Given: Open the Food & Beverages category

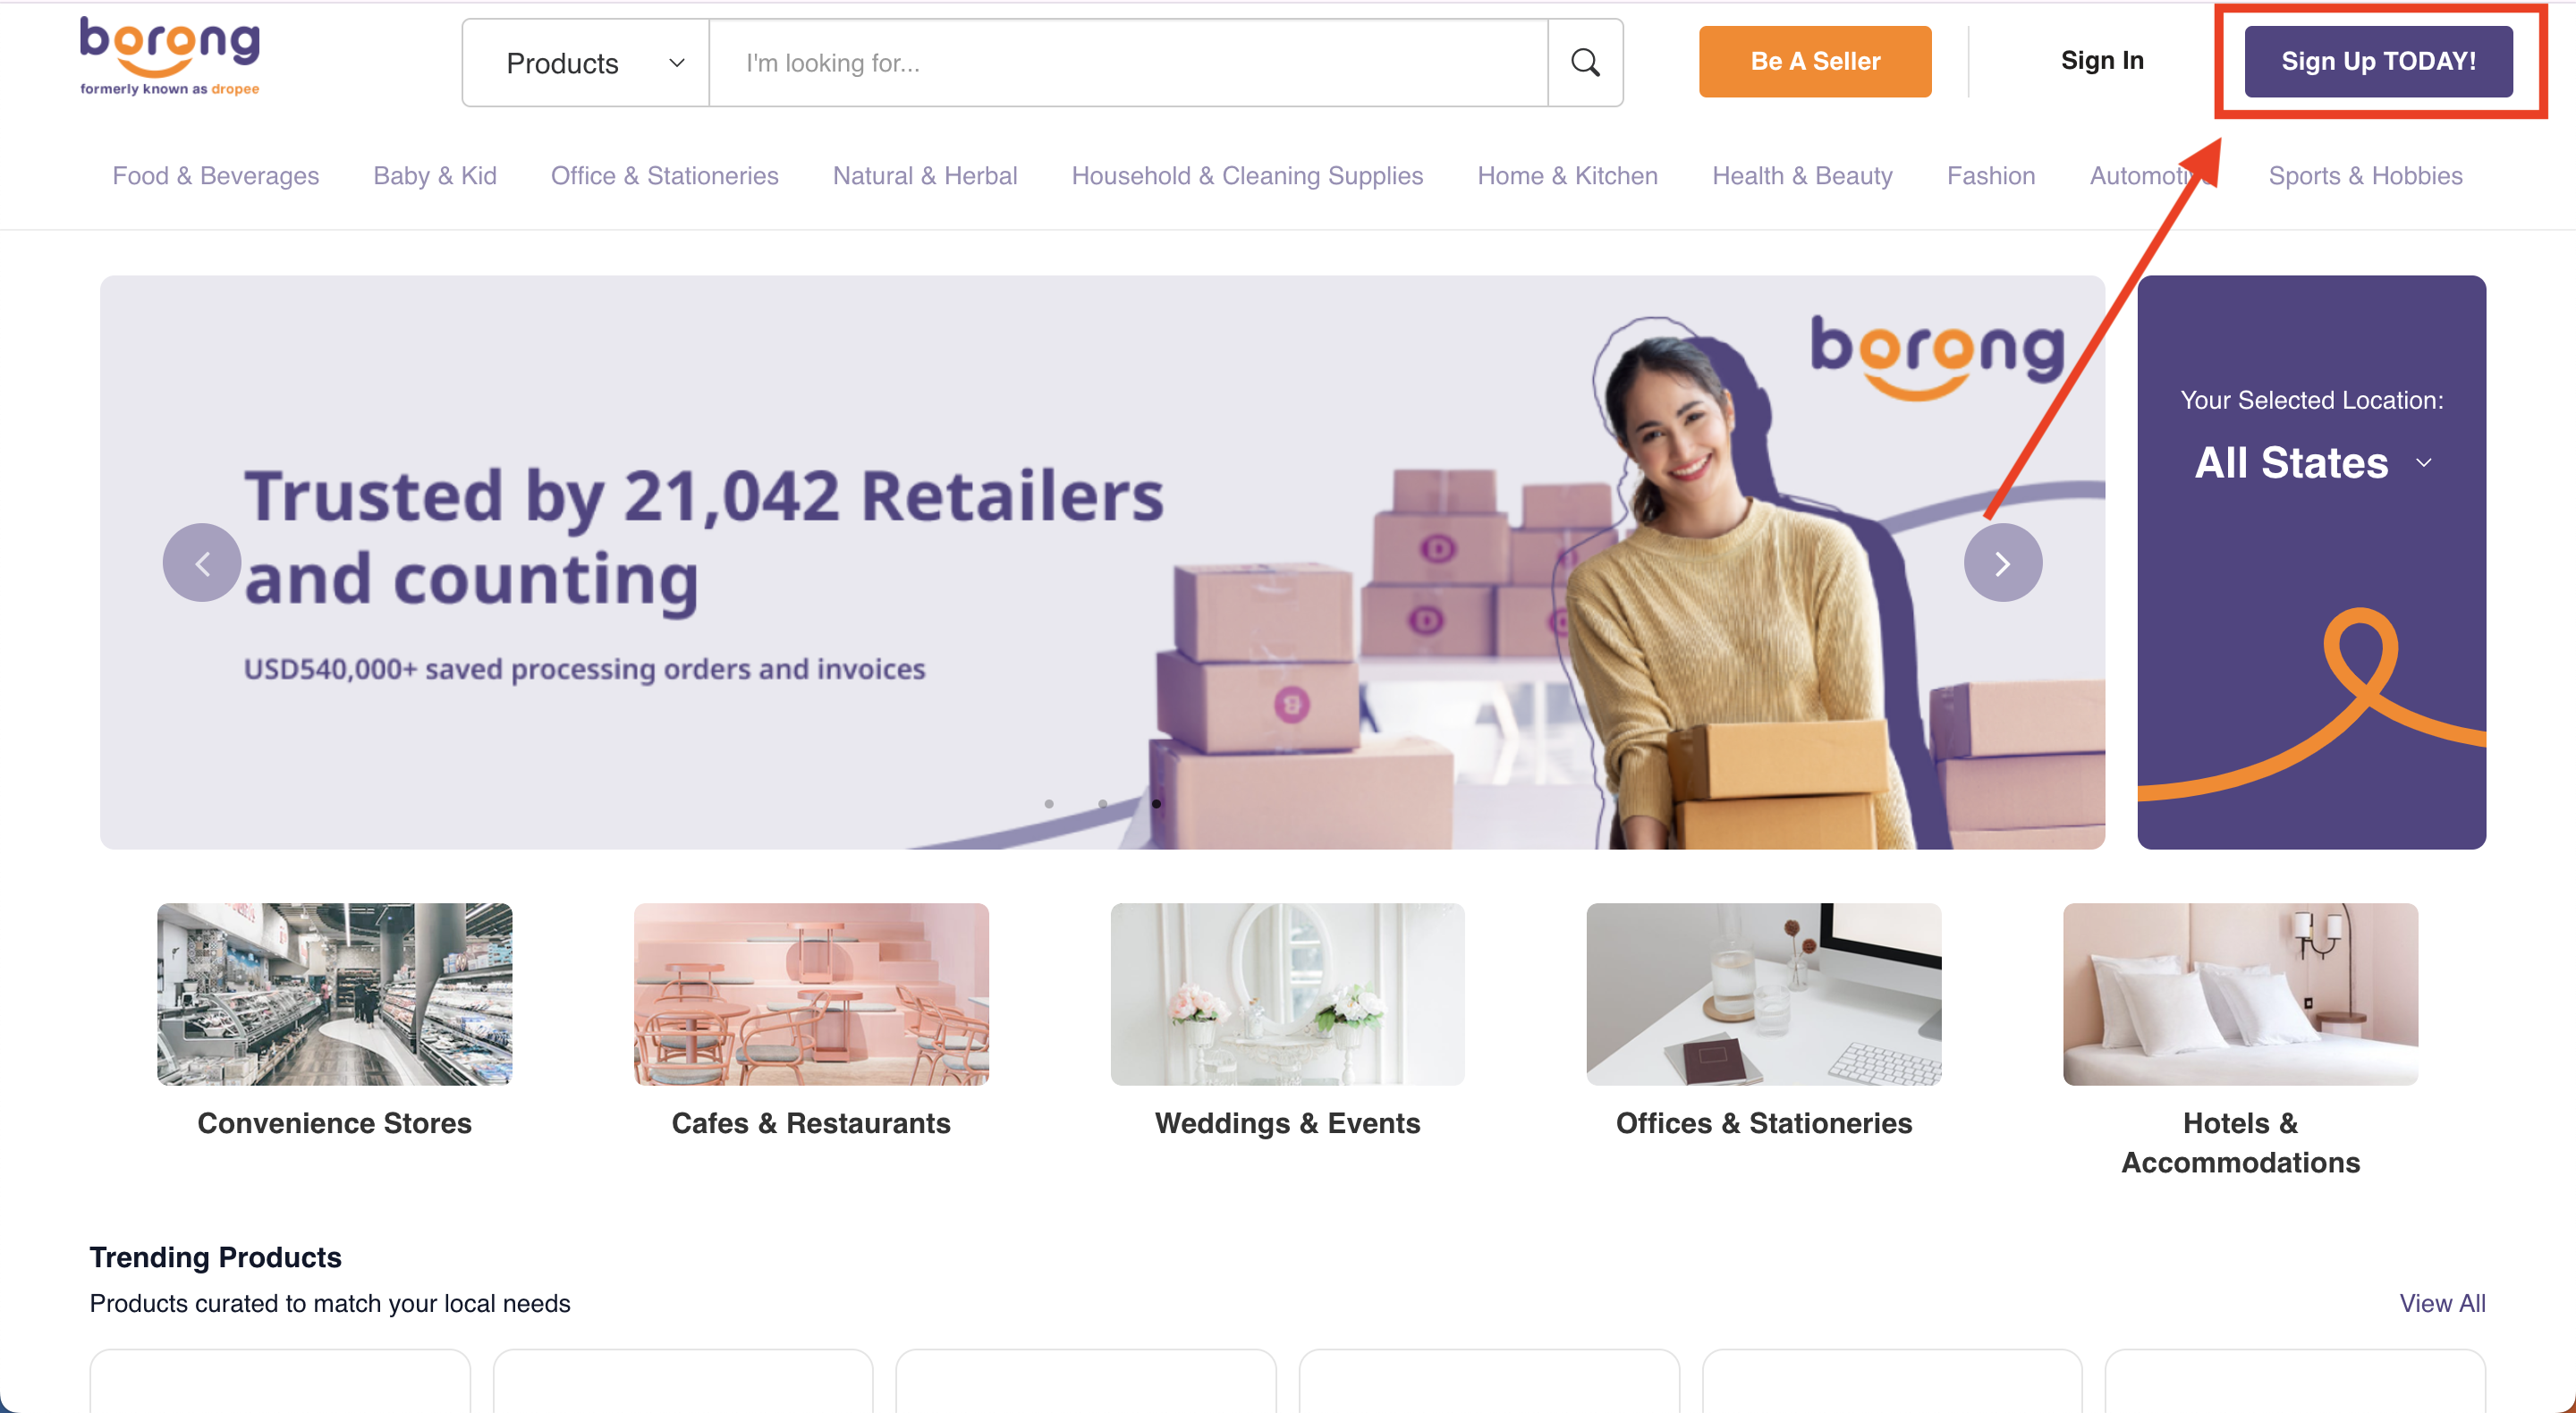Looking at the screenshot, I should (216, 176).
